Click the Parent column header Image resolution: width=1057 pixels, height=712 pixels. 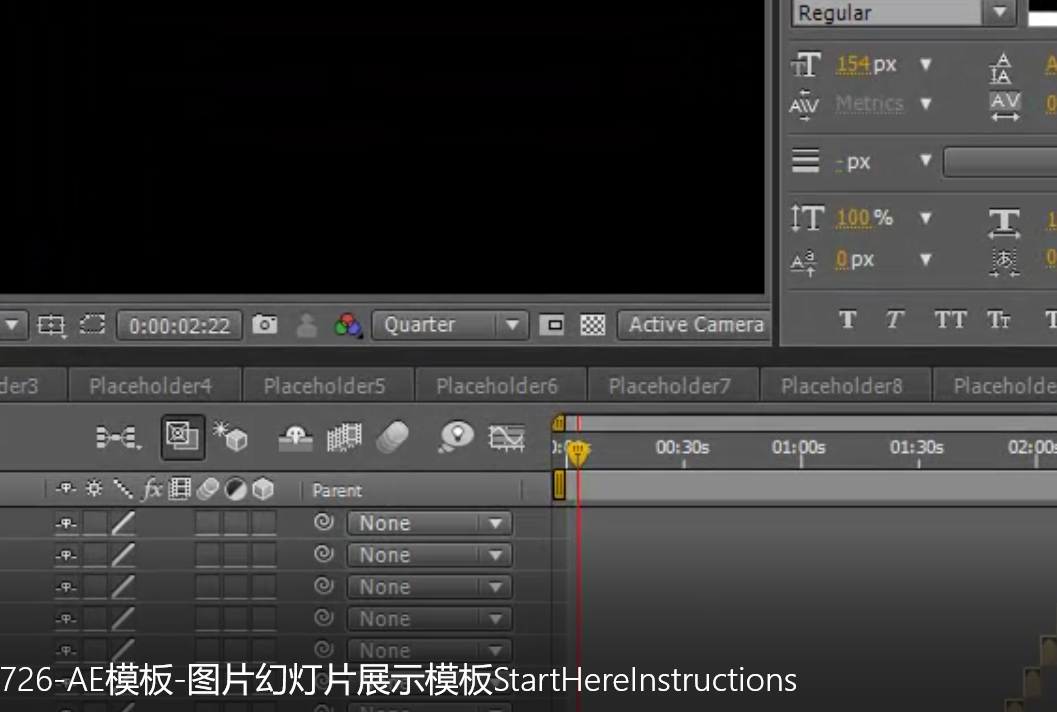click(x=337, y=490)
